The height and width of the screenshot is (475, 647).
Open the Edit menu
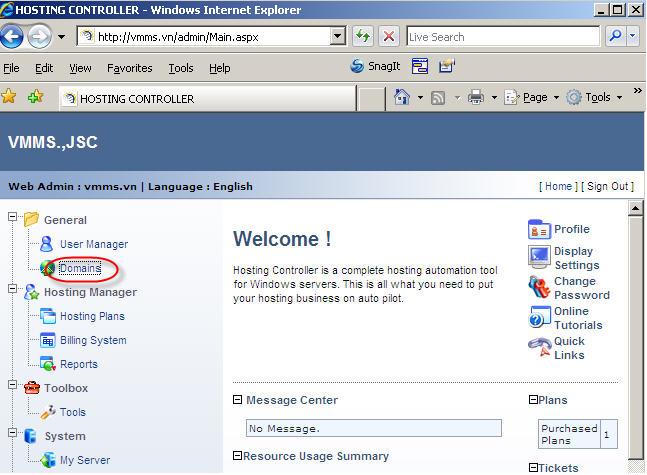click(44, 68)
